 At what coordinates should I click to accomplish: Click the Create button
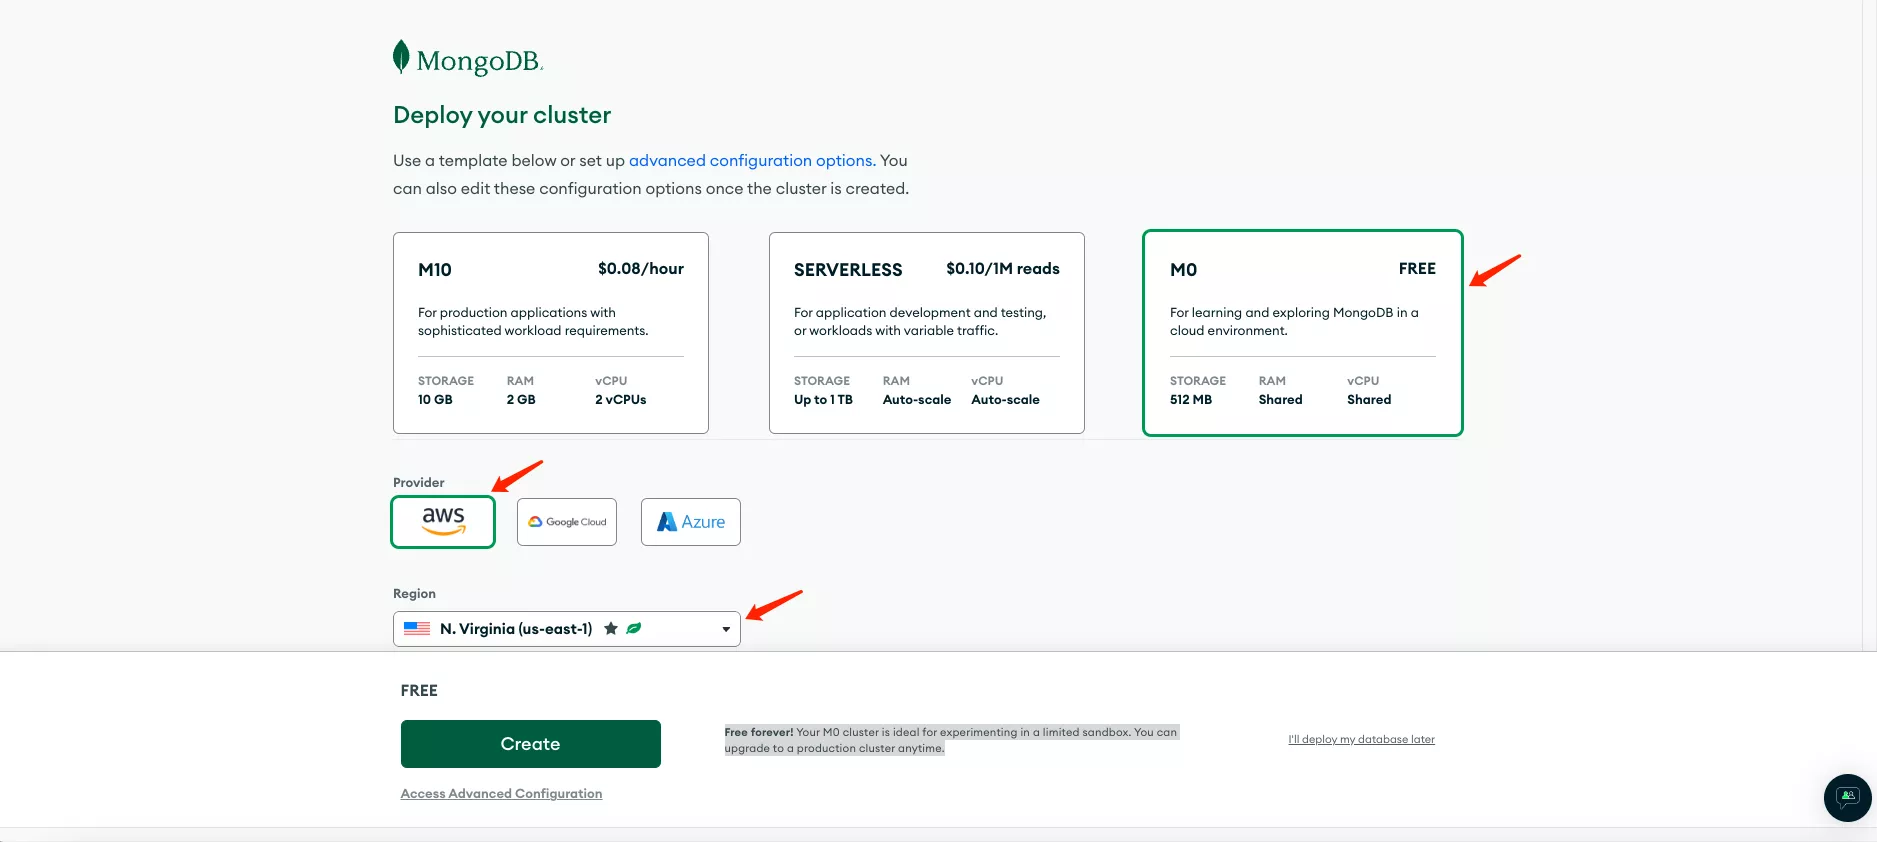[x=531, y=744]
